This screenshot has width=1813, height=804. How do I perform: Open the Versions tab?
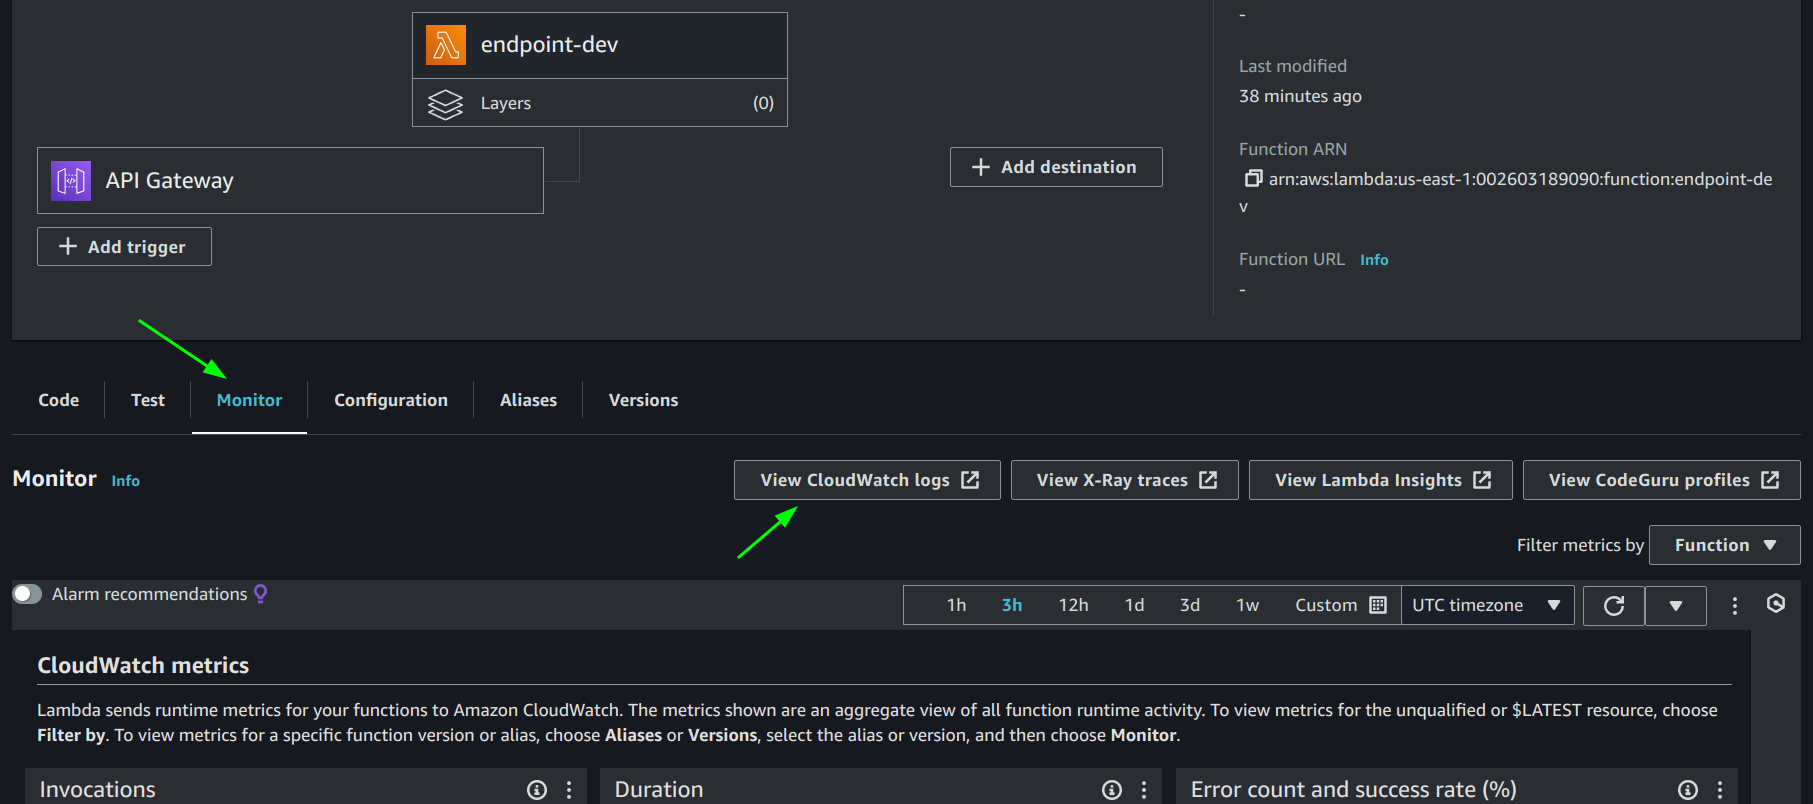pos(643,400)
